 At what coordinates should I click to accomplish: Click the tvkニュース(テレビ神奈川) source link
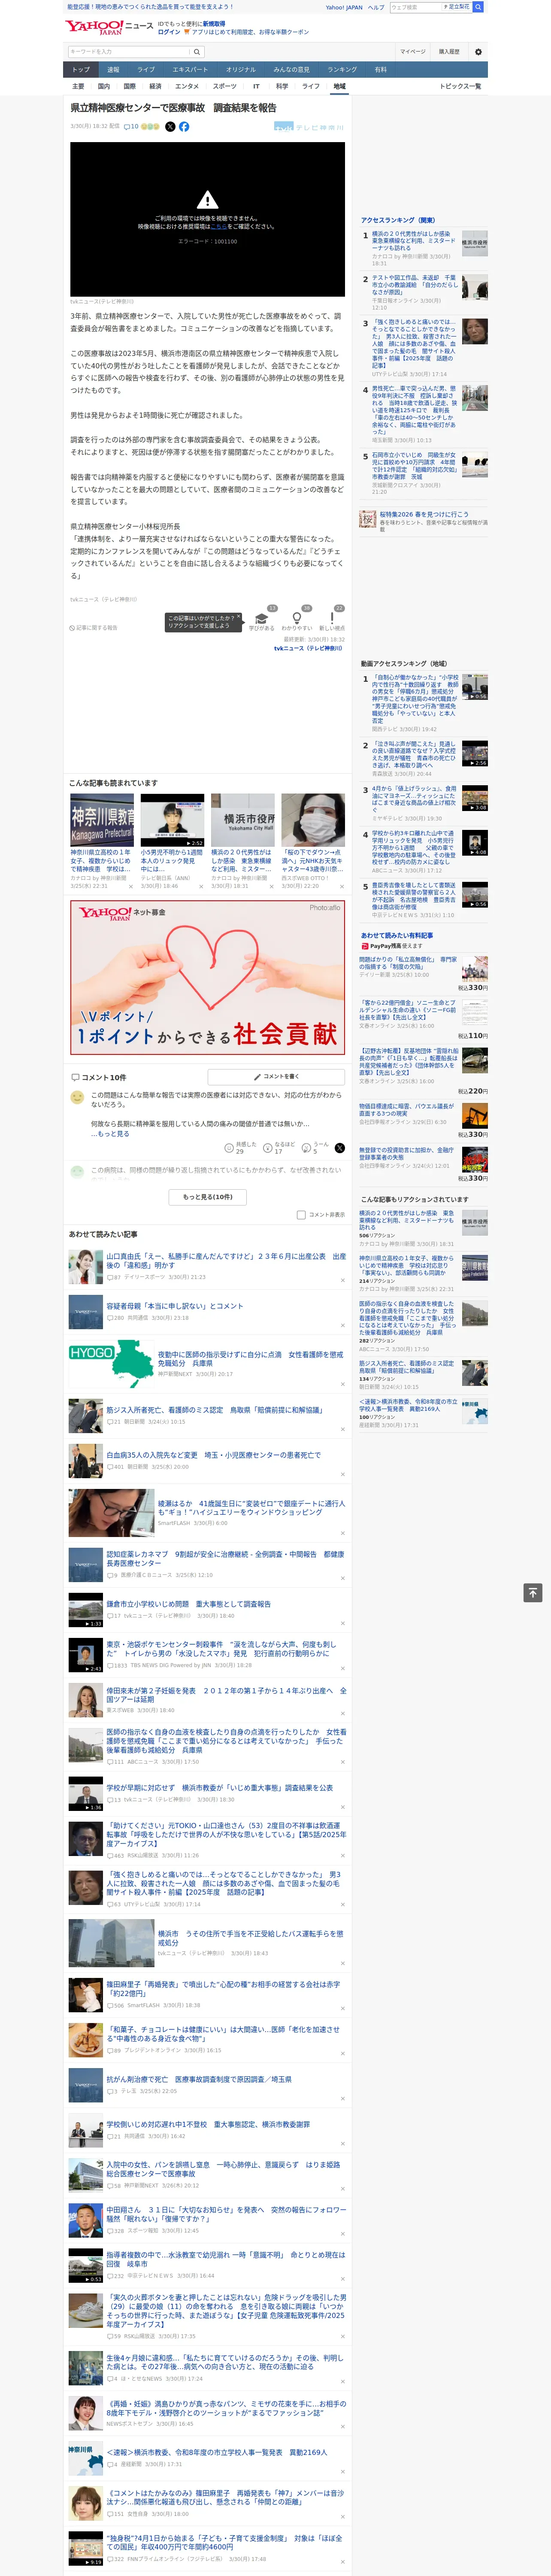[308, 648]
